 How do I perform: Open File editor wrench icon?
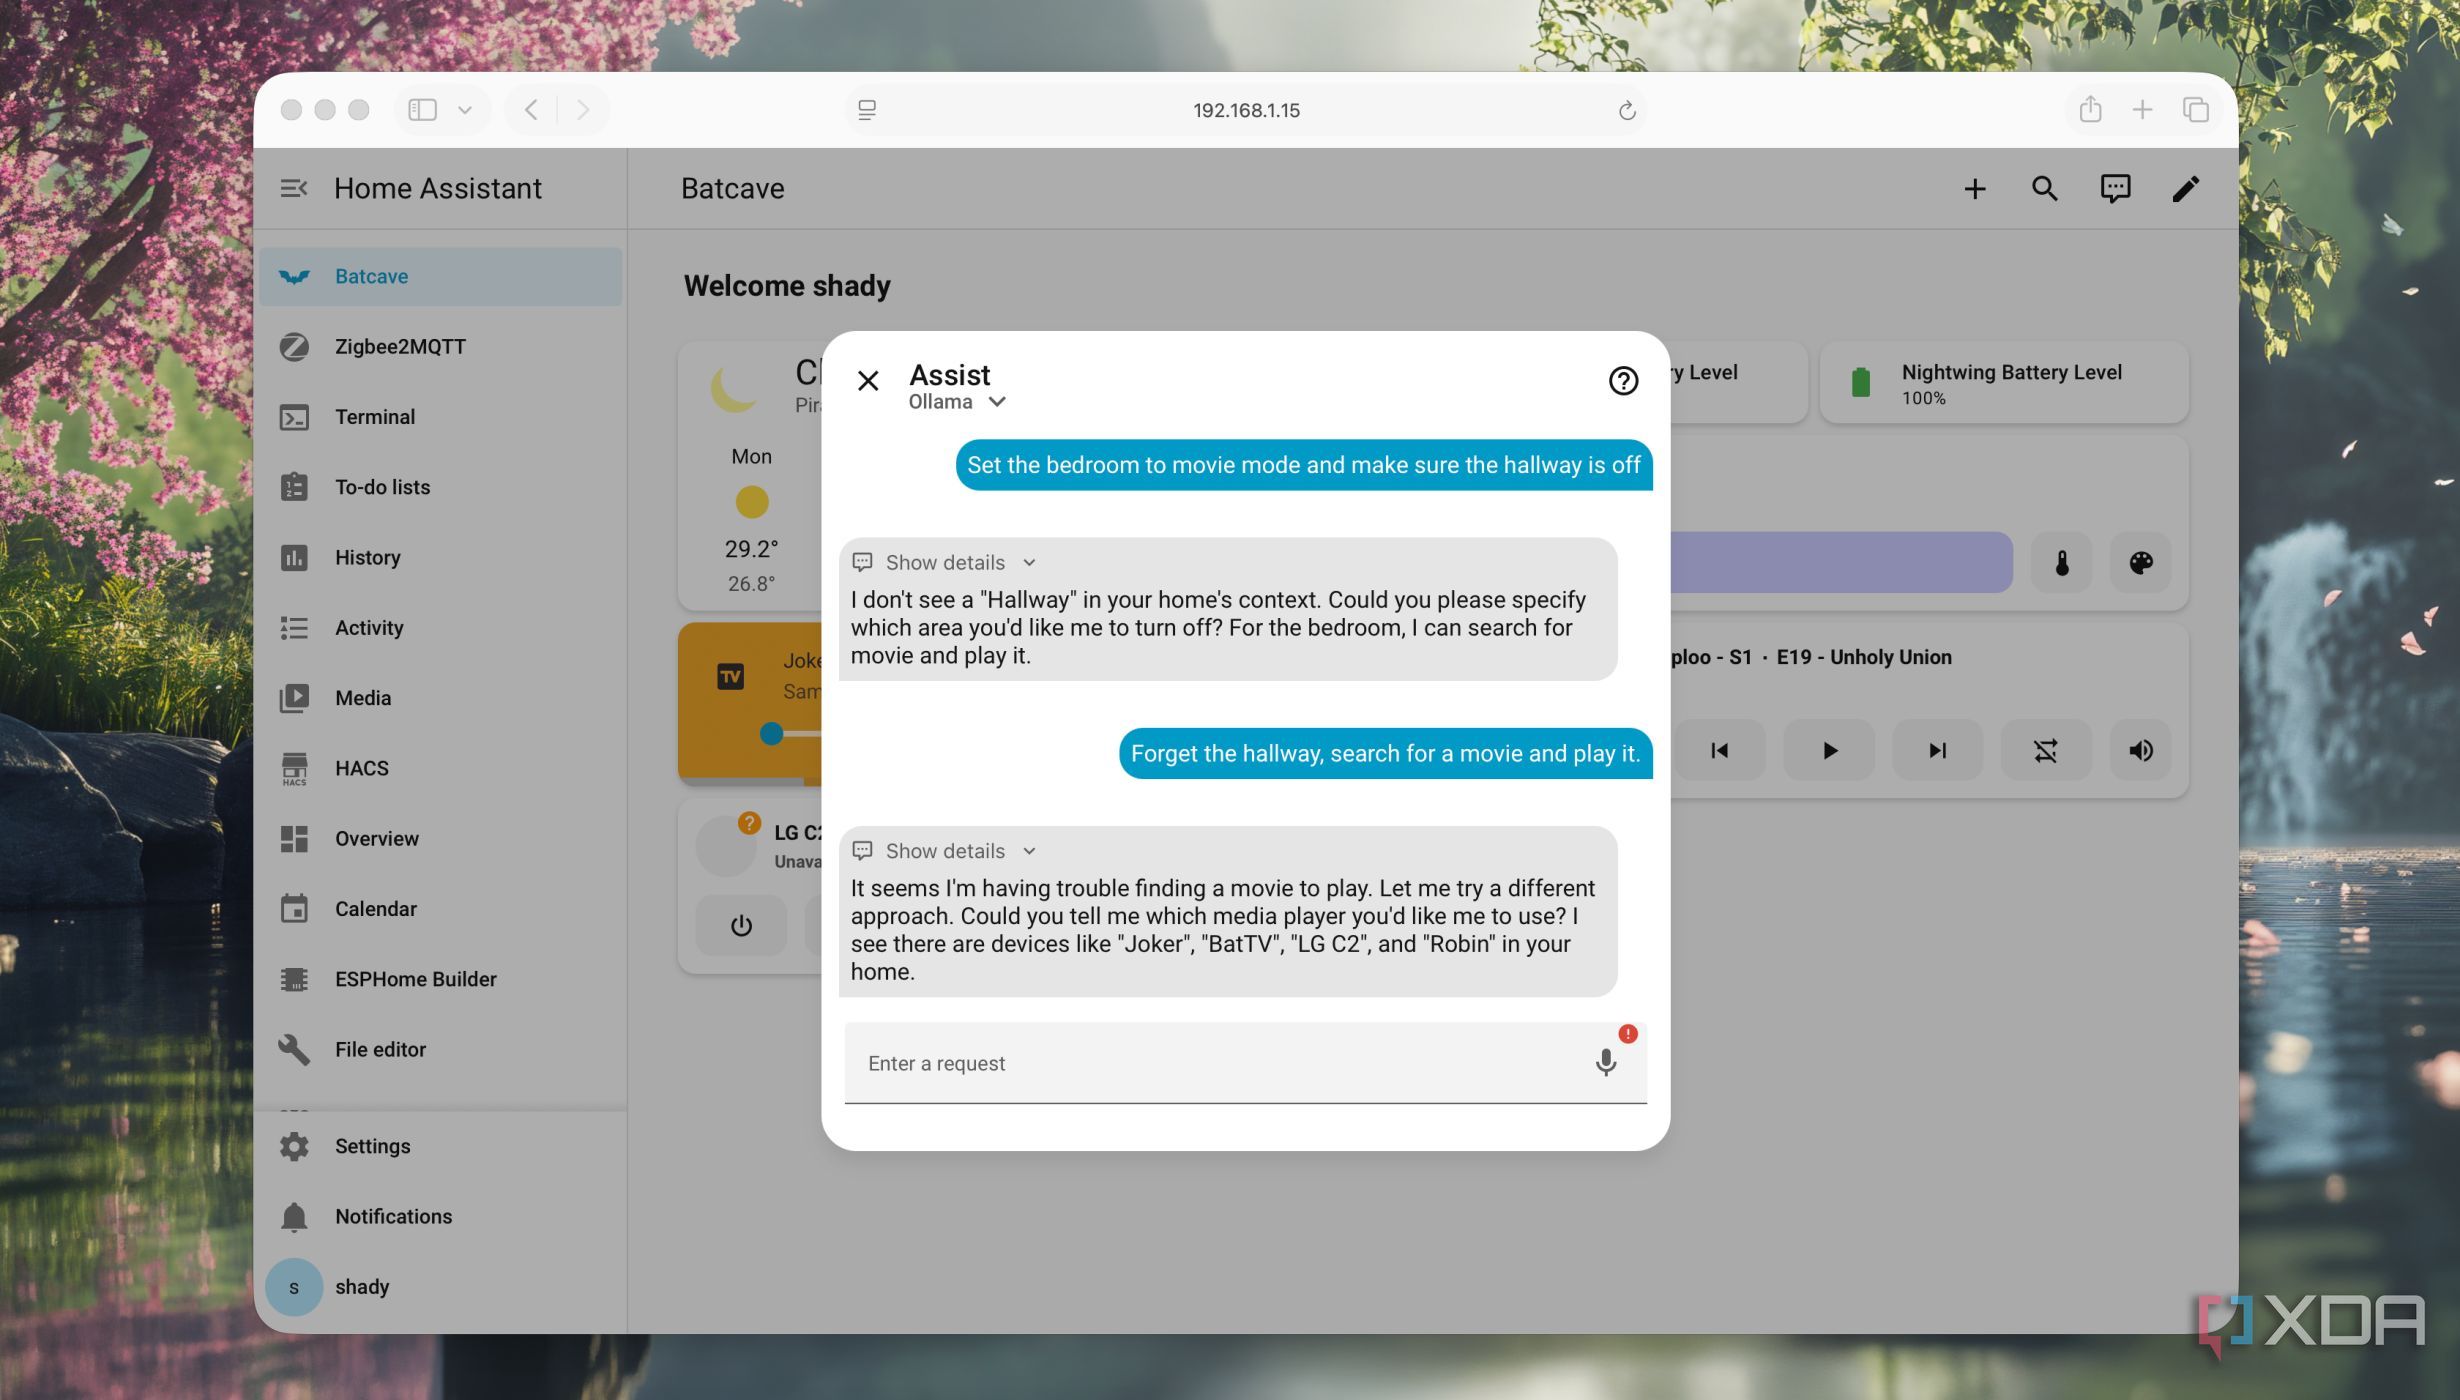coord(294,1049)
